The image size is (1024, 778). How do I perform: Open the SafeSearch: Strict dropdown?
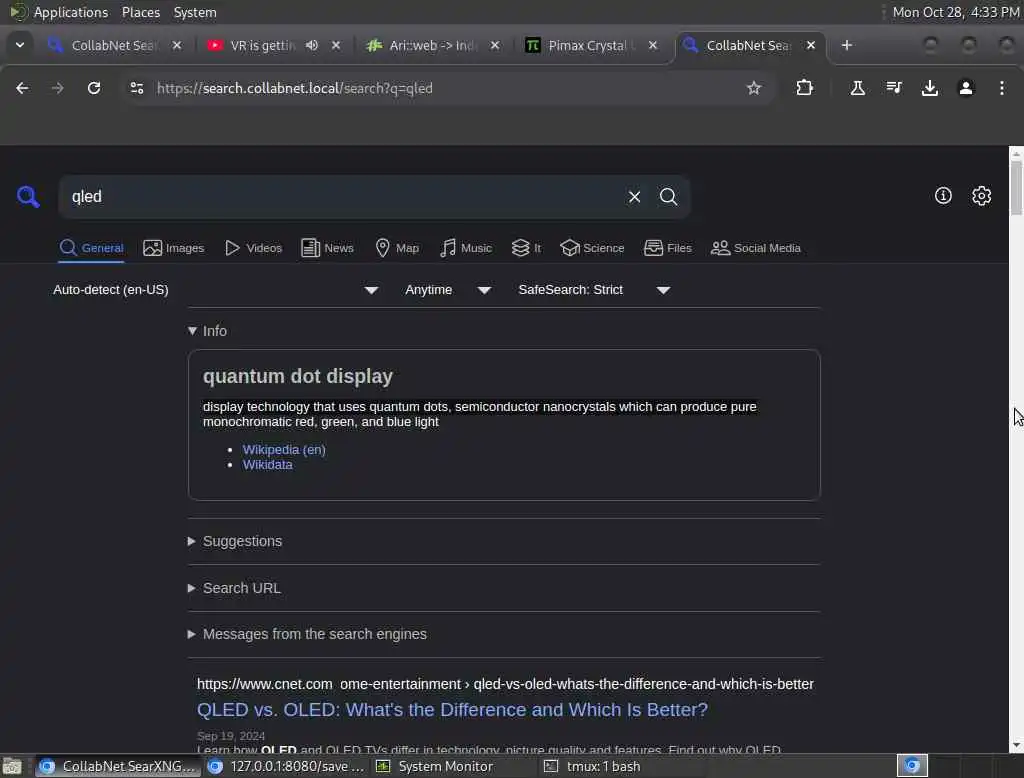594,290
